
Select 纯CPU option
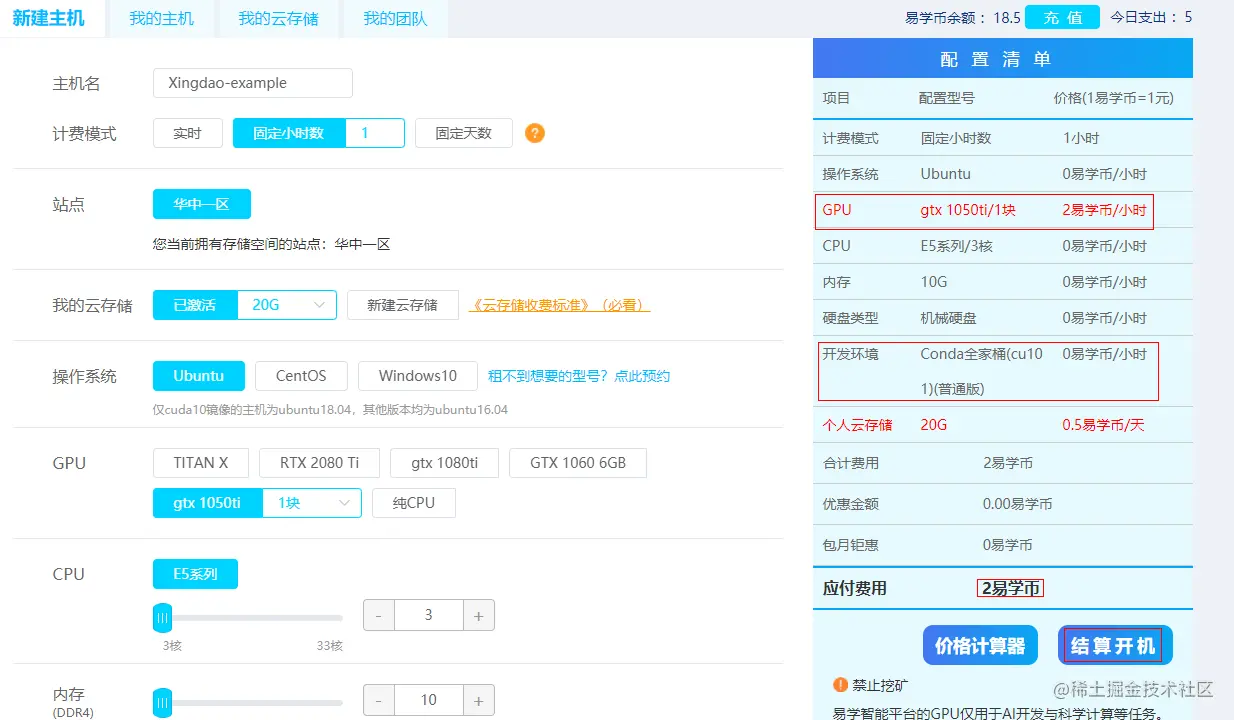pyautogui.click(x=414, y=503)
